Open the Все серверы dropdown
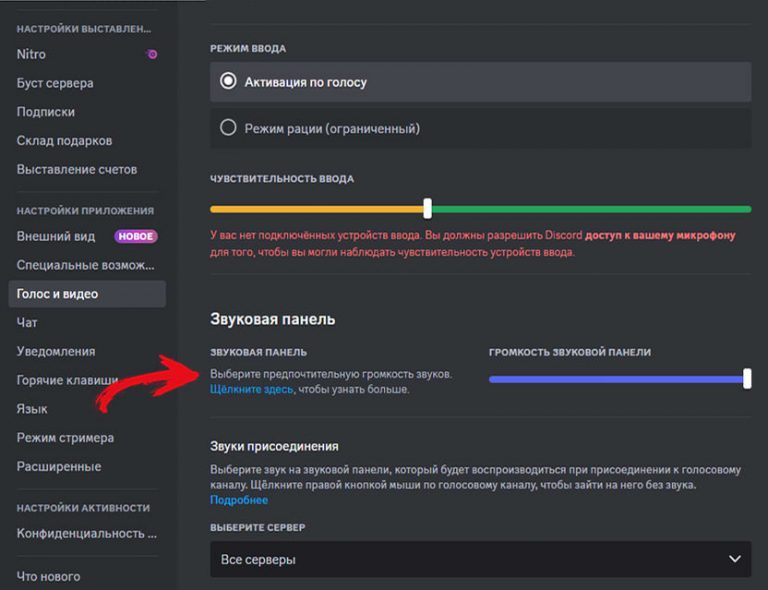The width and height of the screenshot is (768, 590). pyautogui.click(x=480, y=559)
